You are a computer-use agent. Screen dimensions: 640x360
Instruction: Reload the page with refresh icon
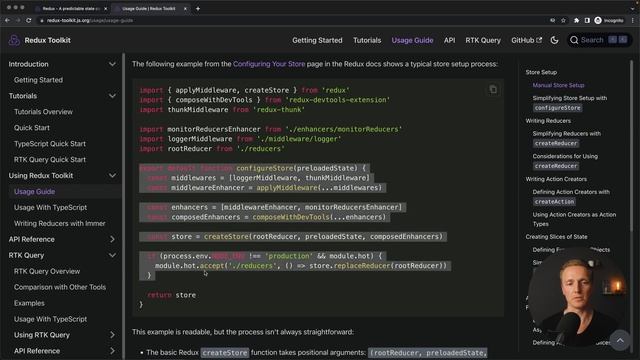[x=29, y=20]
